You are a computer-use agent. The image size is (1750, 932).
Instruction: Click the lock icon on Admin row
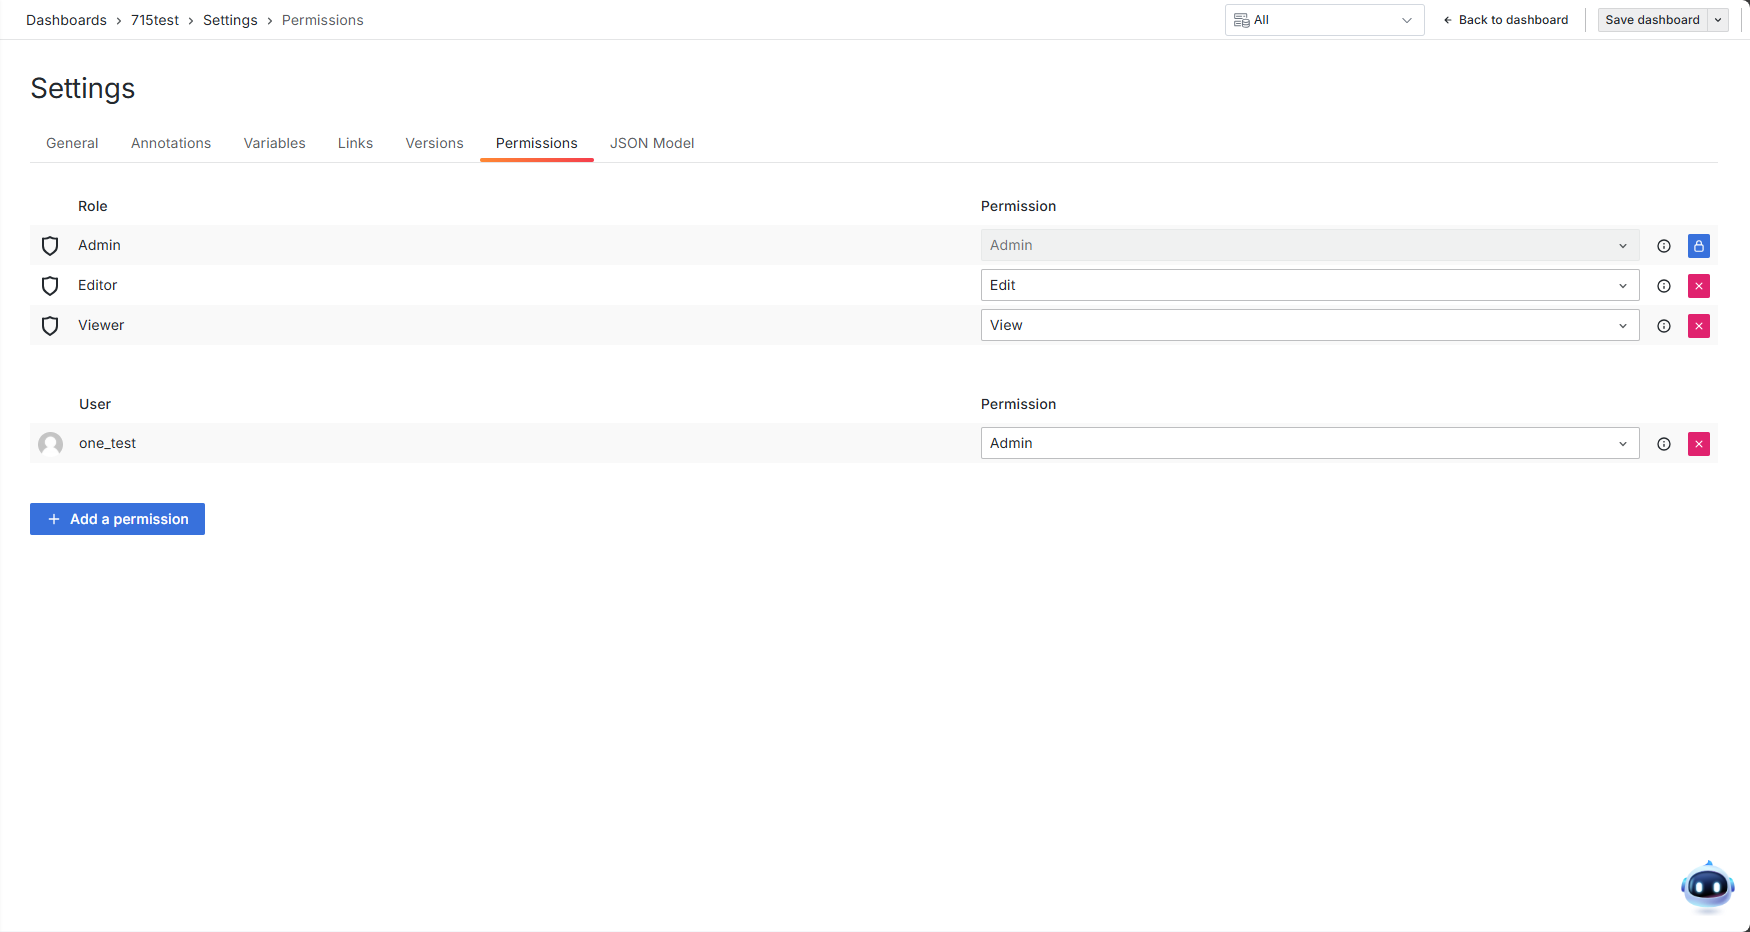(x=1698, y=246)
